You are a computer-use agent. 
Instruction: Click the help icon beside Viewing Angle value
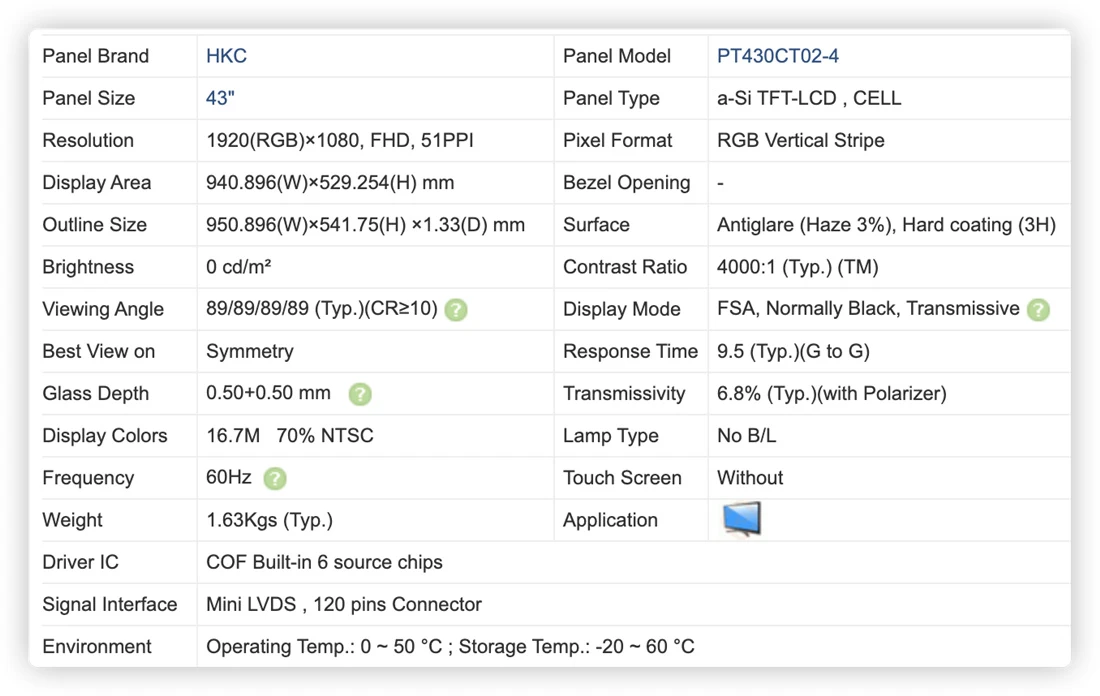456,309
